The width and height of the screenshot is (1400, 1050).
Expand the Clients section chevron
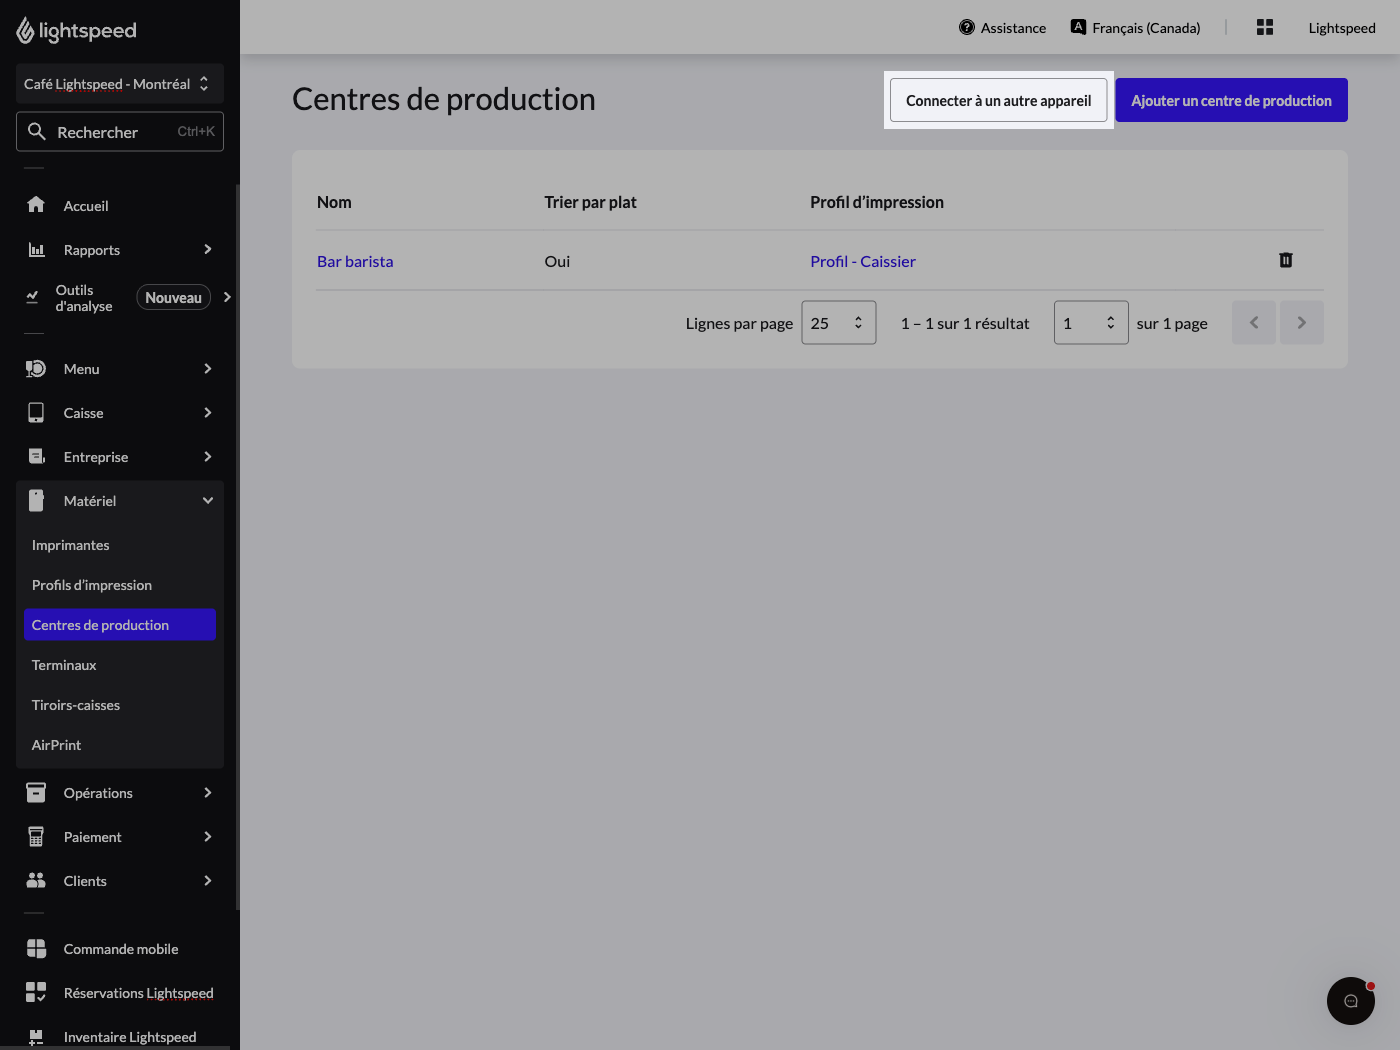tap(208, 881)
